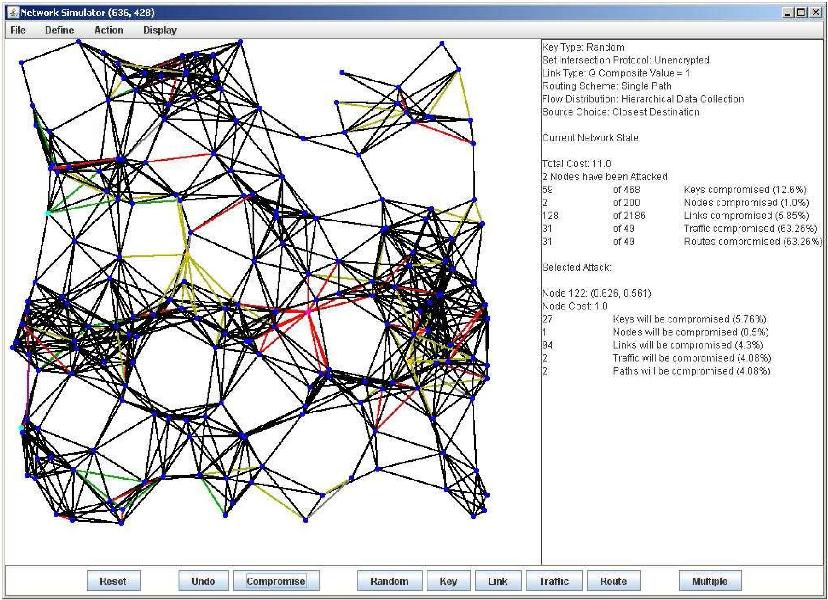This screenshot has width=828, height=600.
Task: Undo the last attack
Action: tap(205, 581)
